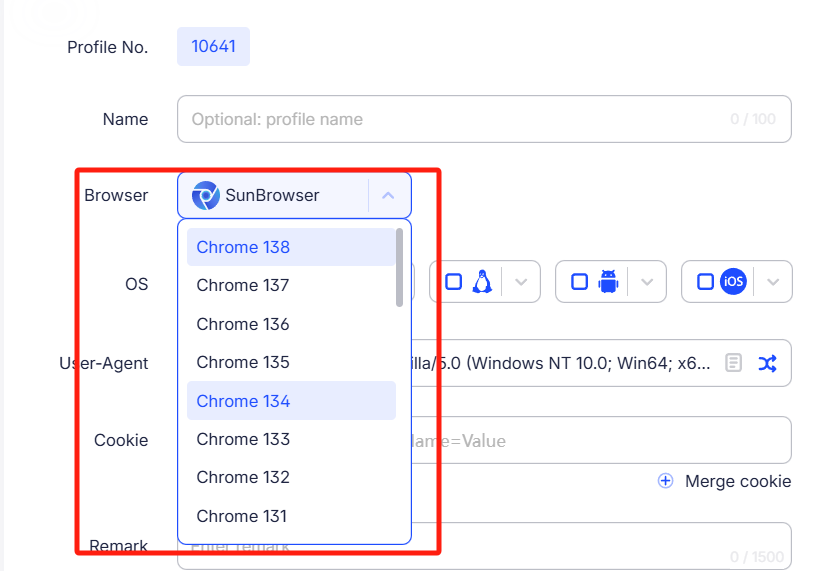
Task: Pick Chrome 134 option
Action: click(291, 401)
